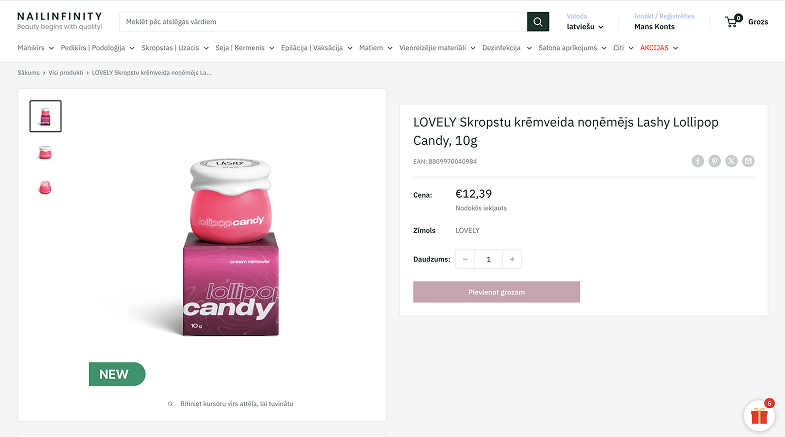
Task: Select the third product thumbnail
Action: pyautogui.click(x=45, y=186)
